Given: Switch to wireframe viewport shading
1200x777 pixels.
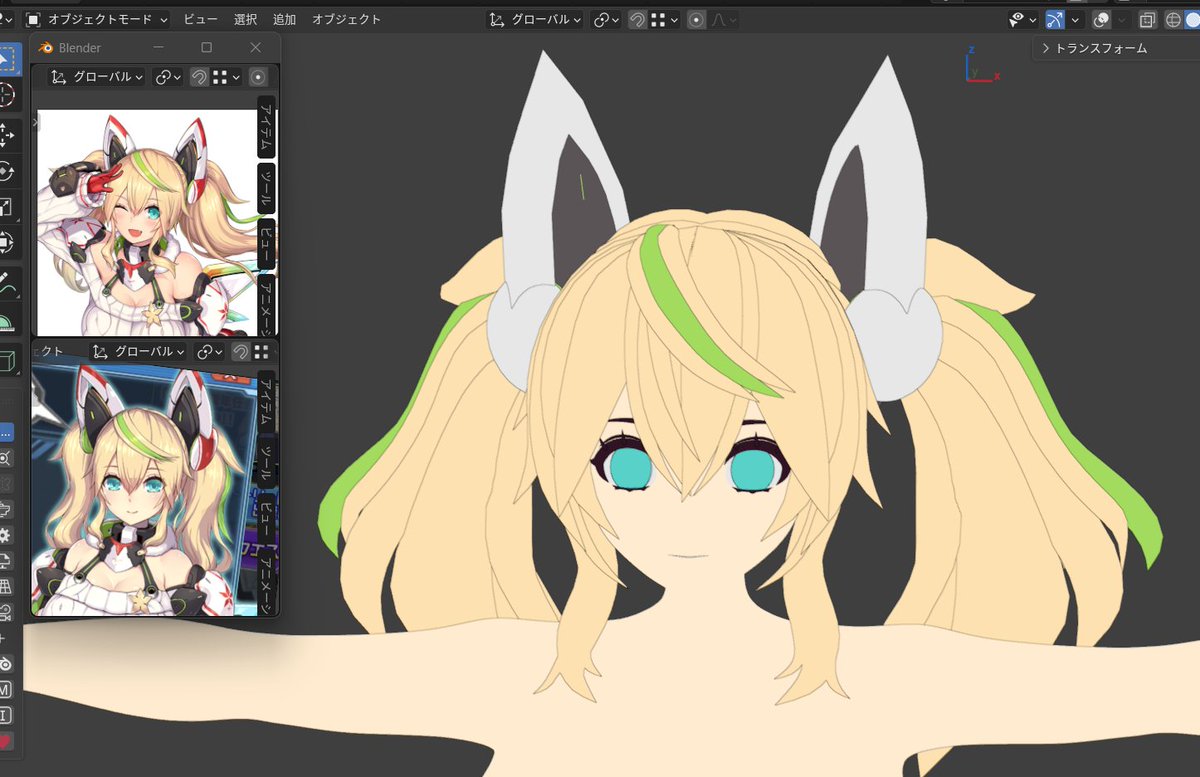Looking at the screenshot, I should point(1174,19).
